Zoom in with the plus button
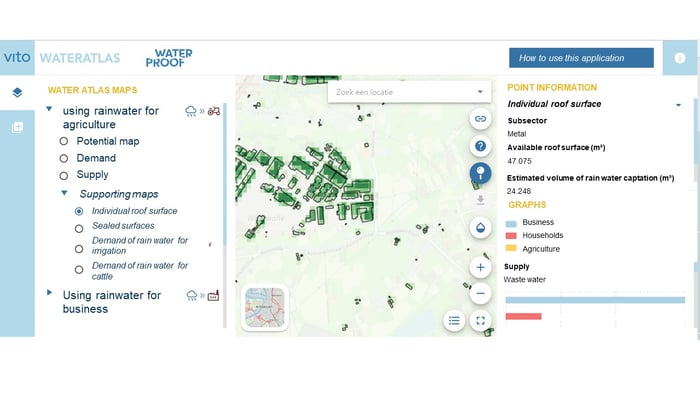This screenshot has width=700, height=393. pos(480,268)
